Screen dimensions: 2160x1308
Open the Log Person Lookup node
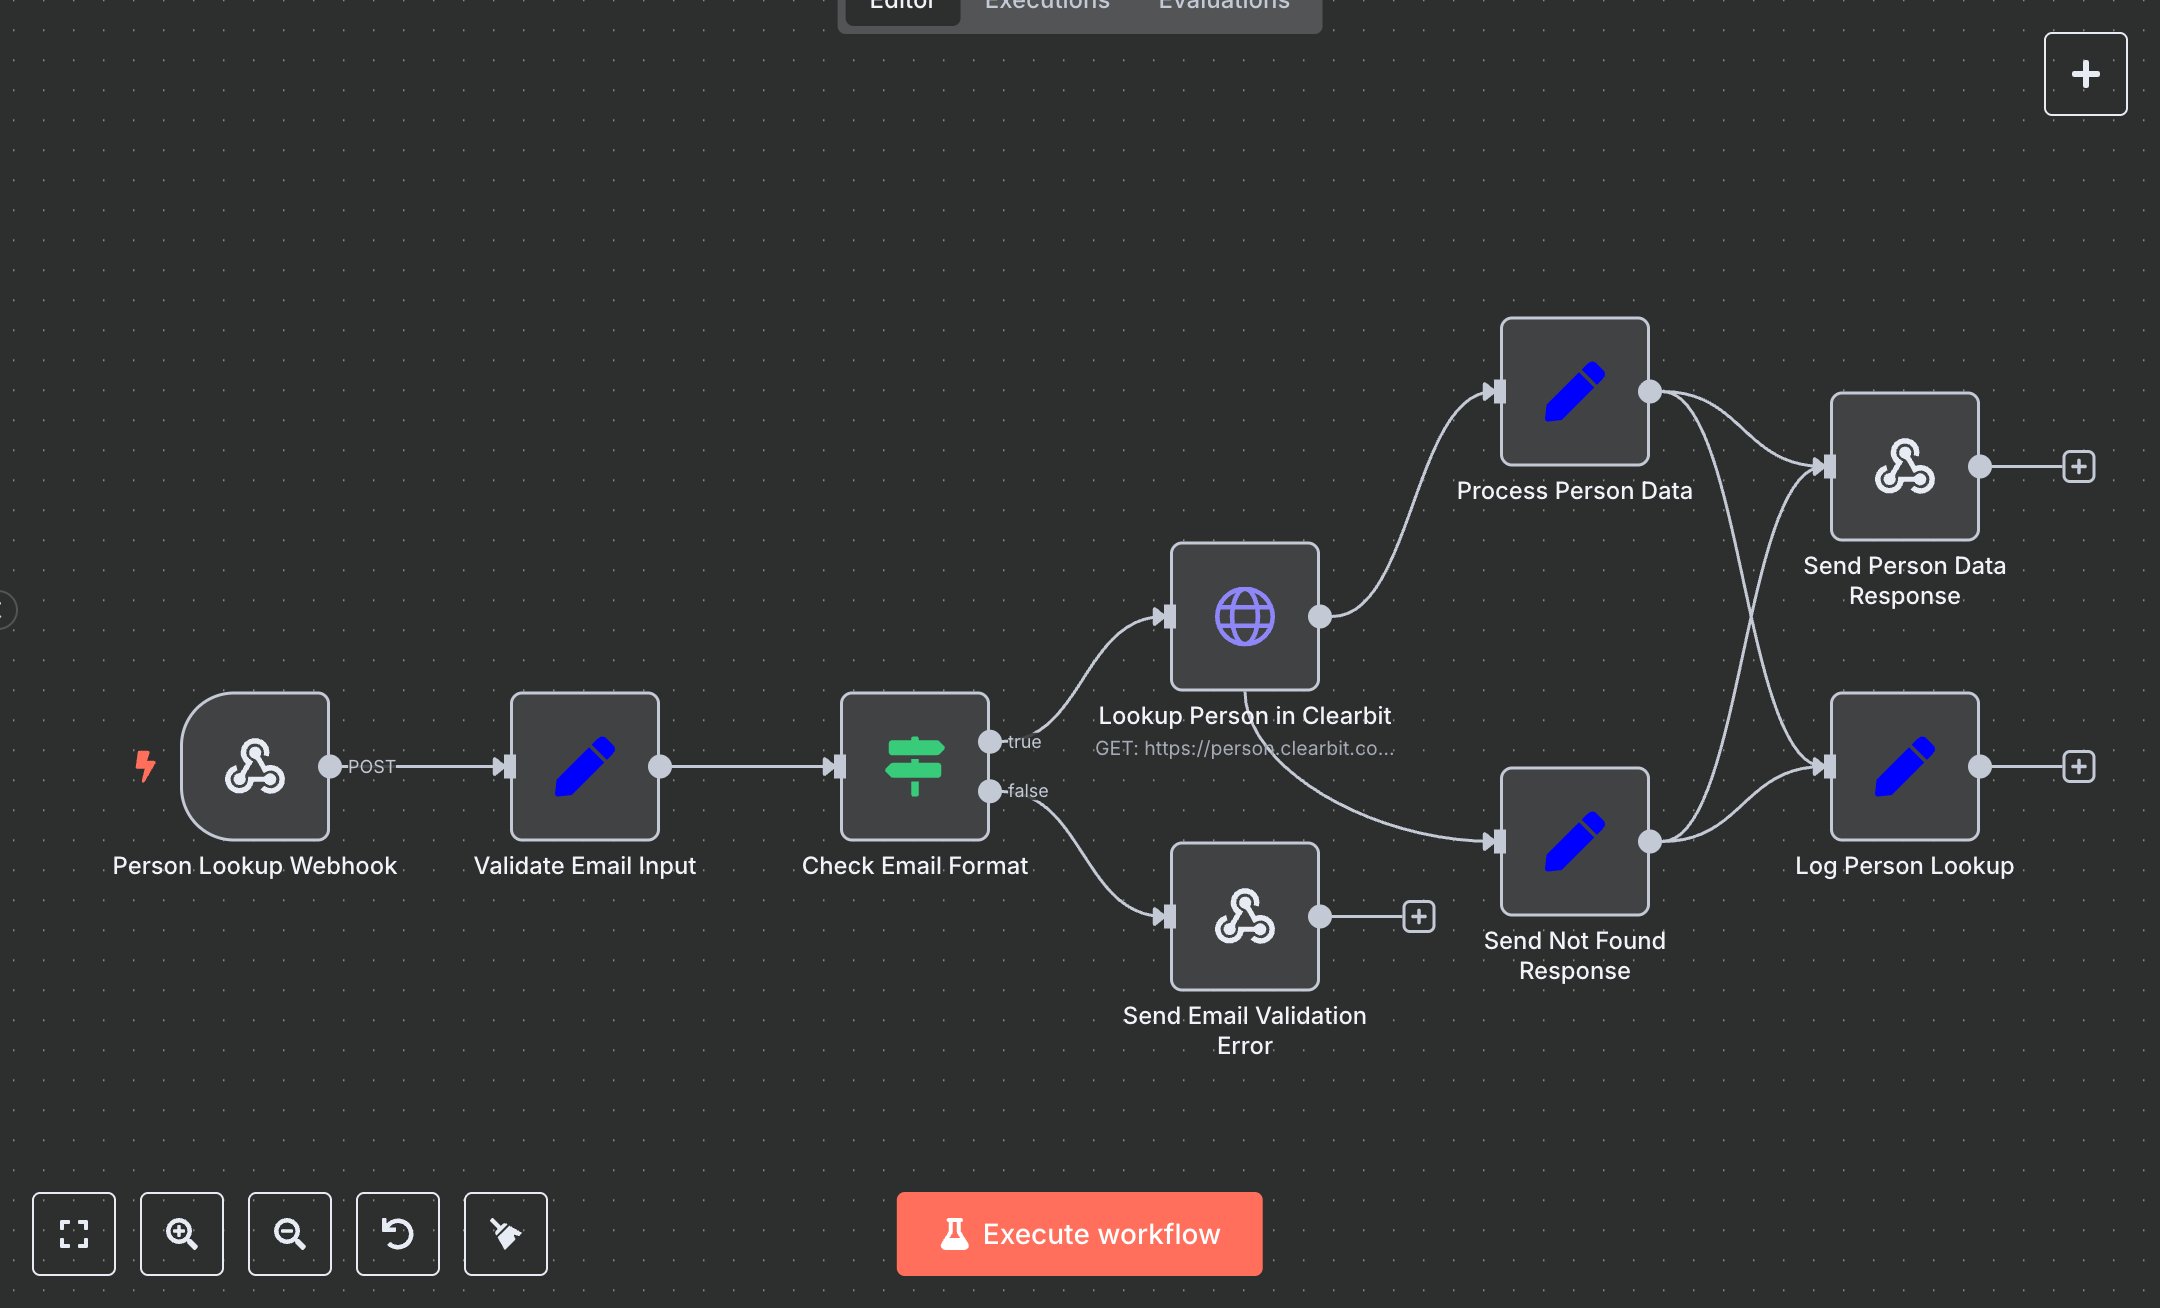coord(1903,766)
